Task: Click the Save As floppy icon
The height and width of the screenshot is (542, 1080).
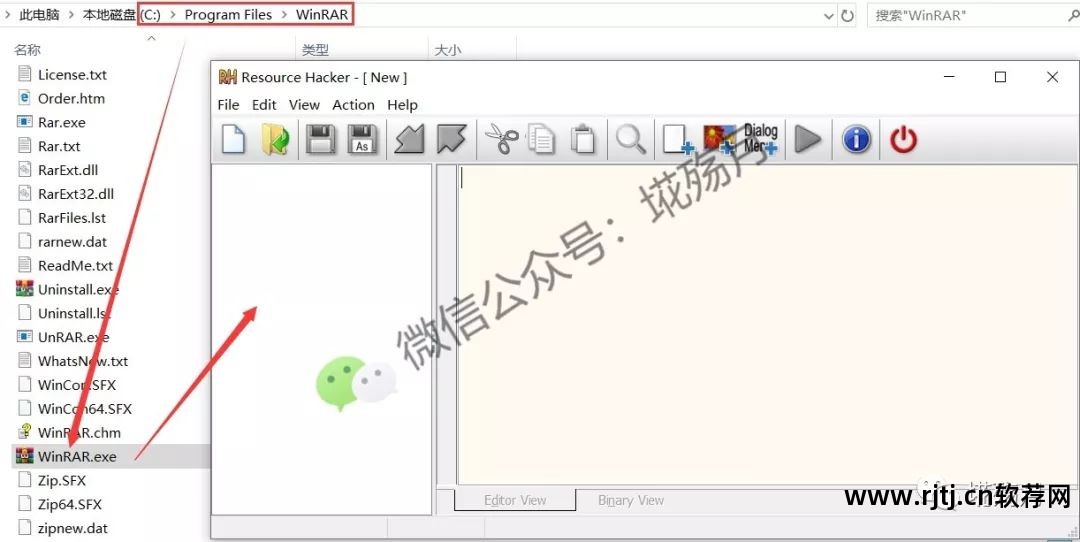Action: pos(362,139)
